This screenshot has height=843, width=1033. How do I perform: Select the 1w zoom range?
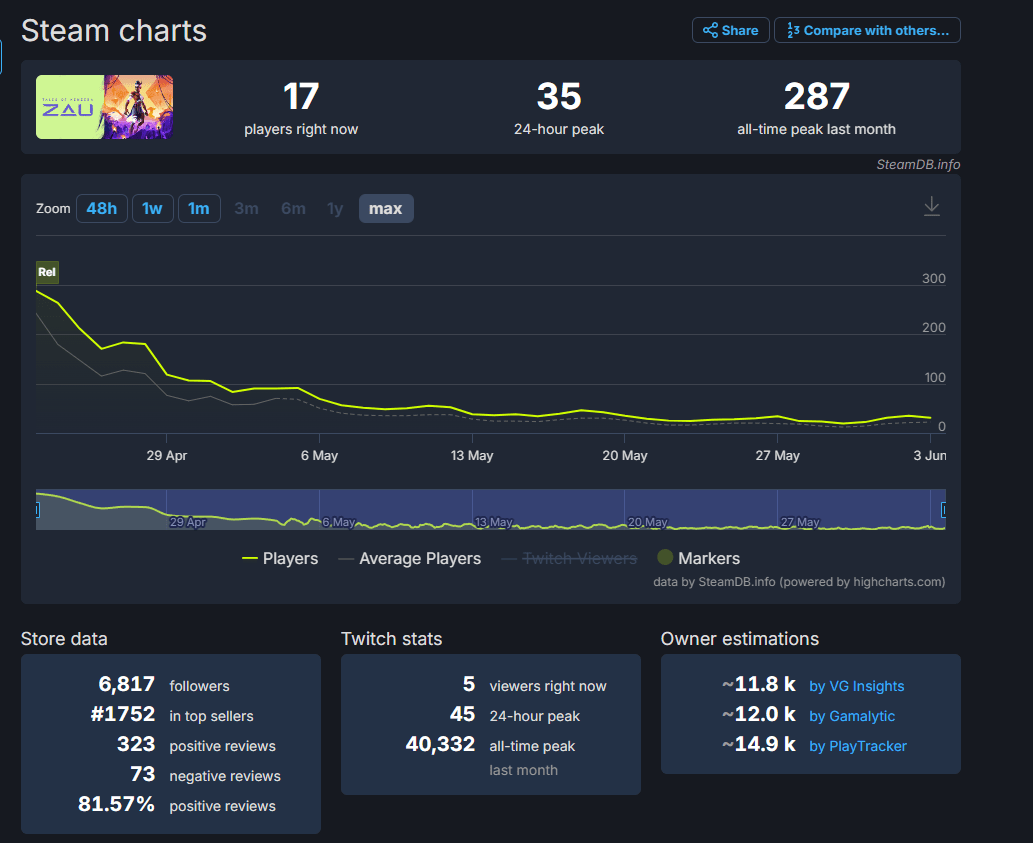[152, 208]
